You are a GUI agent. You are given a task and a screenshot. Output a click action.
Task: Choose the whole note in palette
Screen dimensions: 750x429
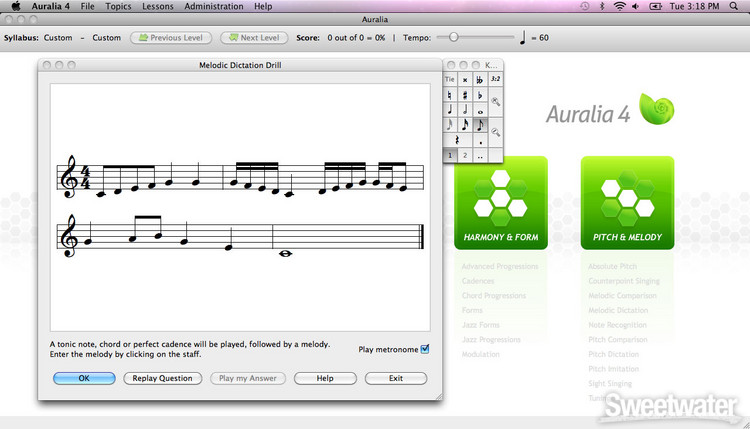tap(481, 110)
